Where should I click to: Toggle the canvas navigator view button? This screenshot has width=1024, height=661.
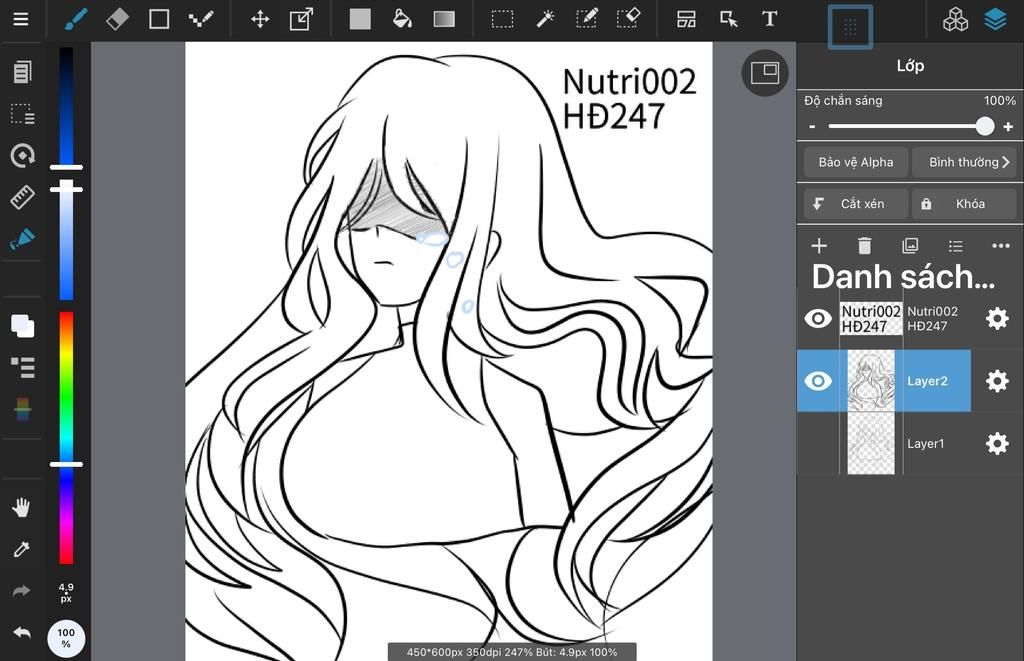[765, 73]
